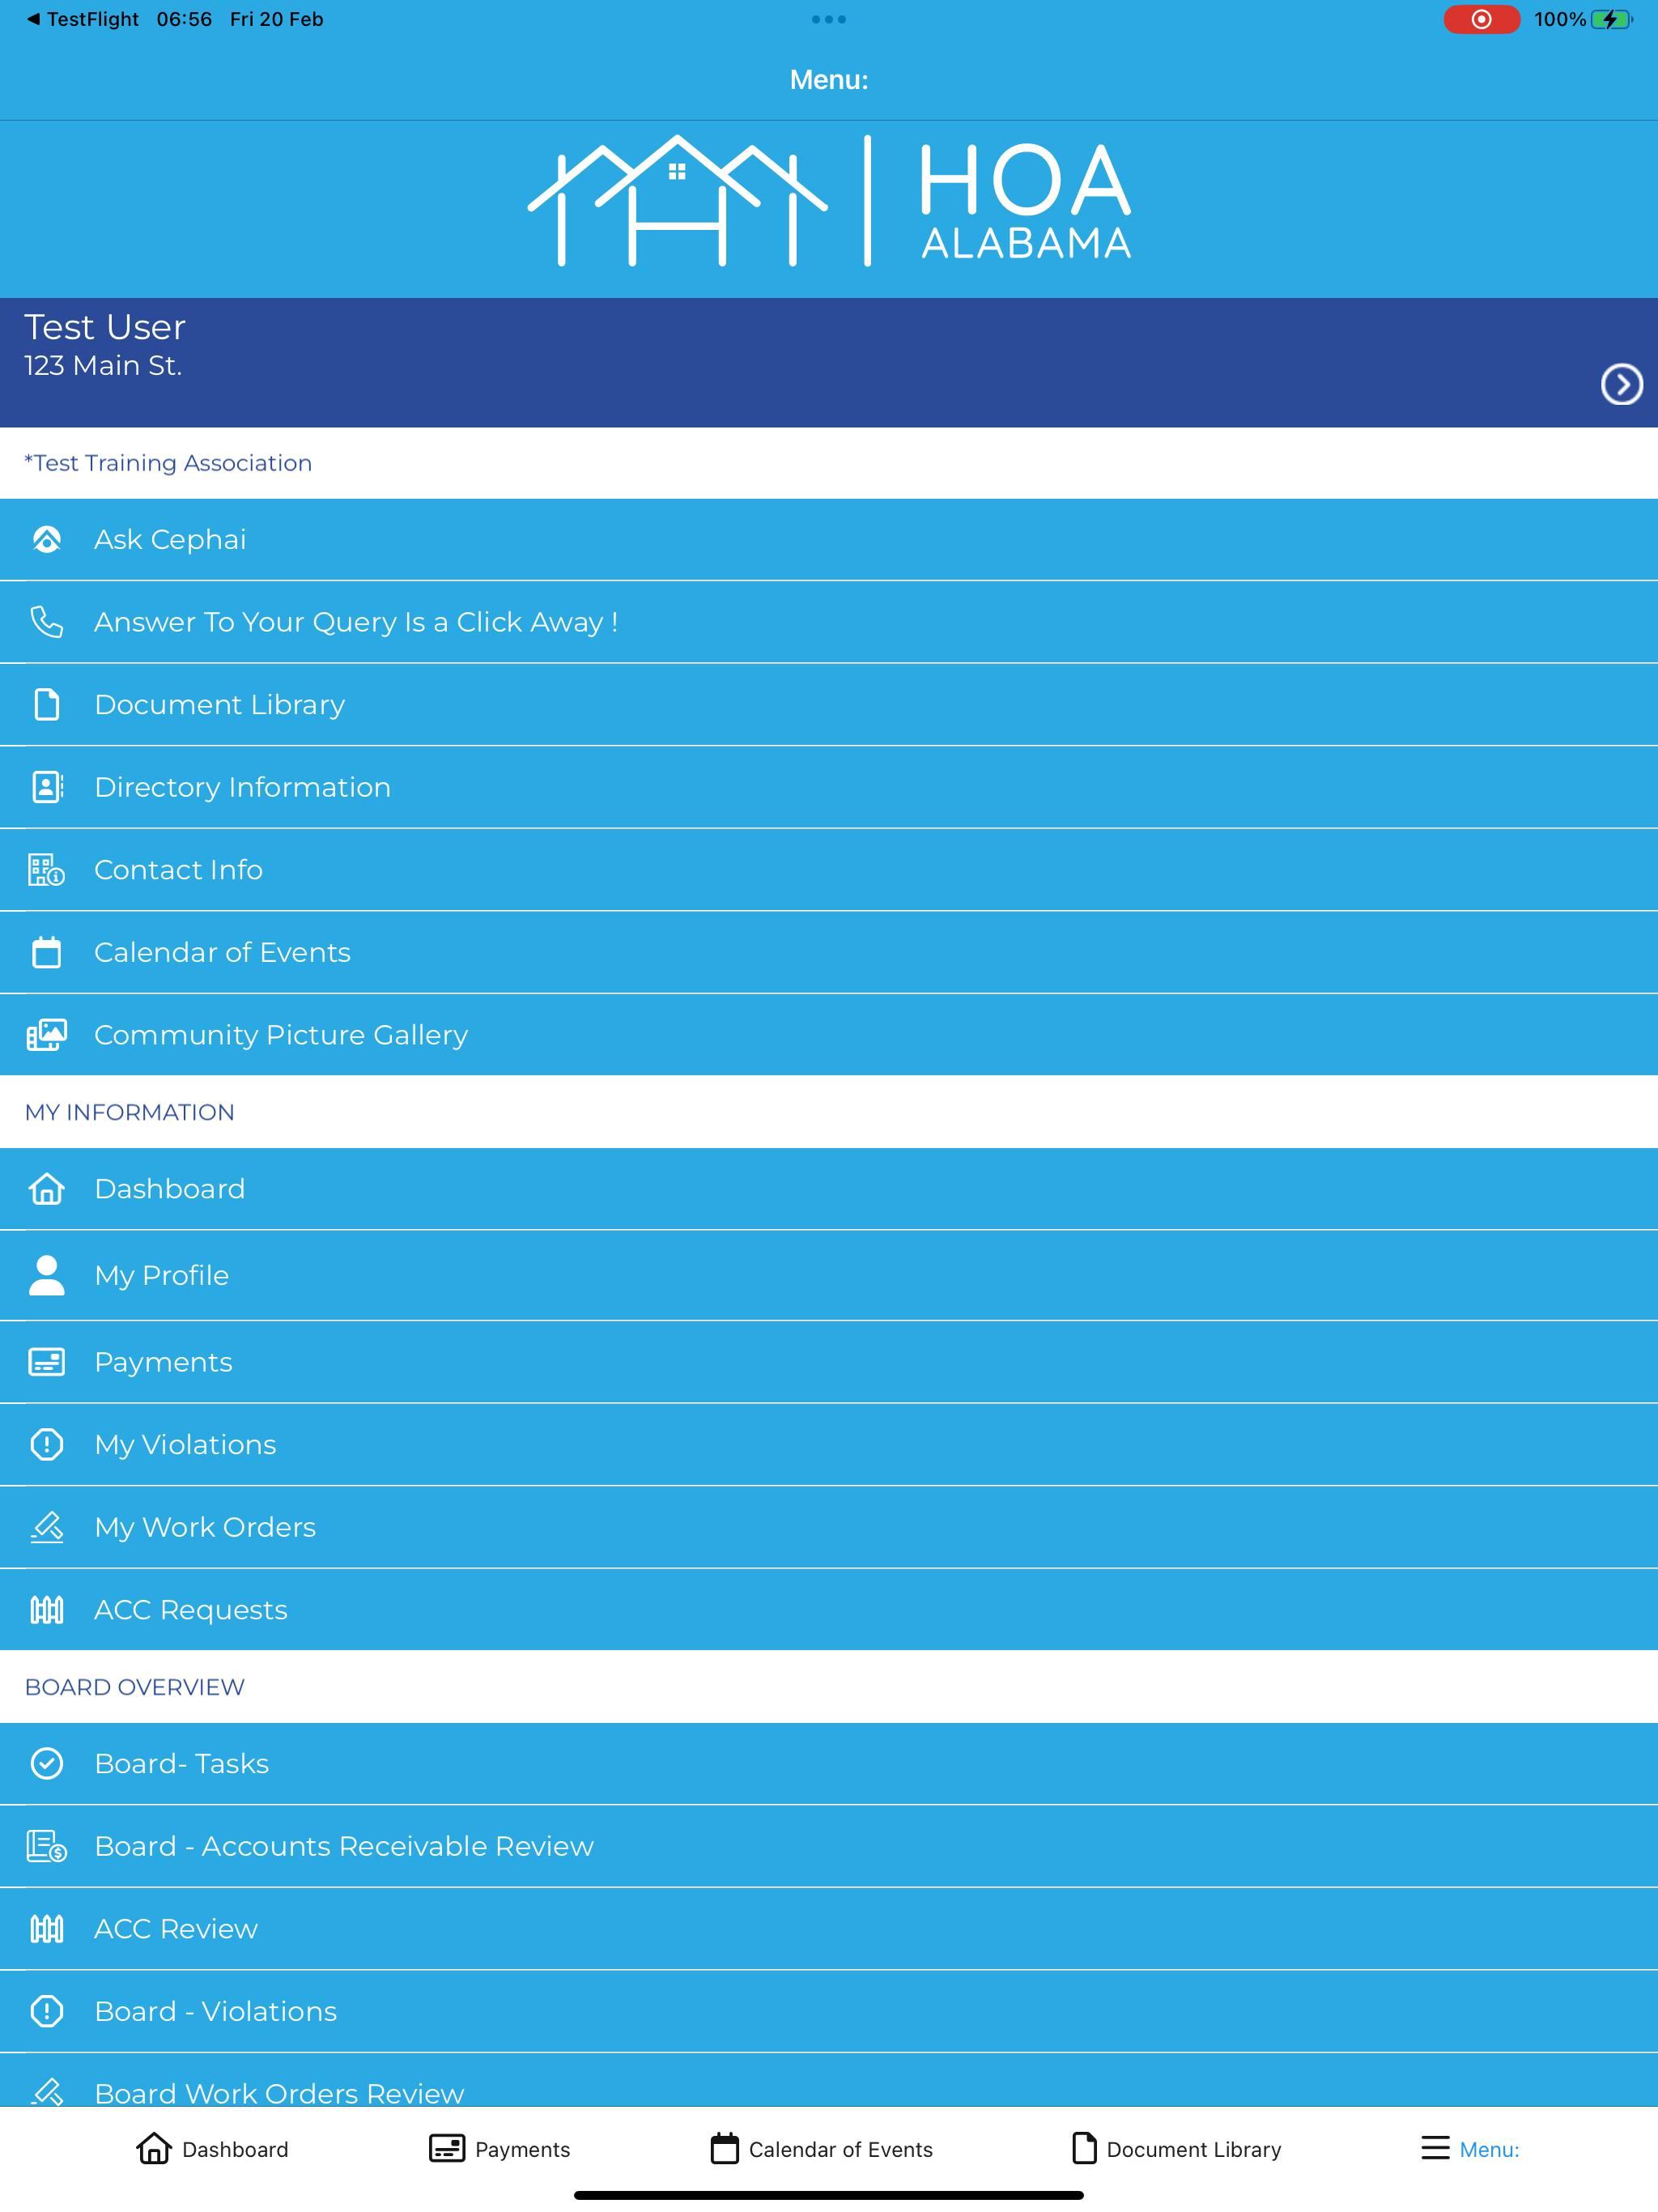Tap the Contact Info building icon

pos(47,870)
